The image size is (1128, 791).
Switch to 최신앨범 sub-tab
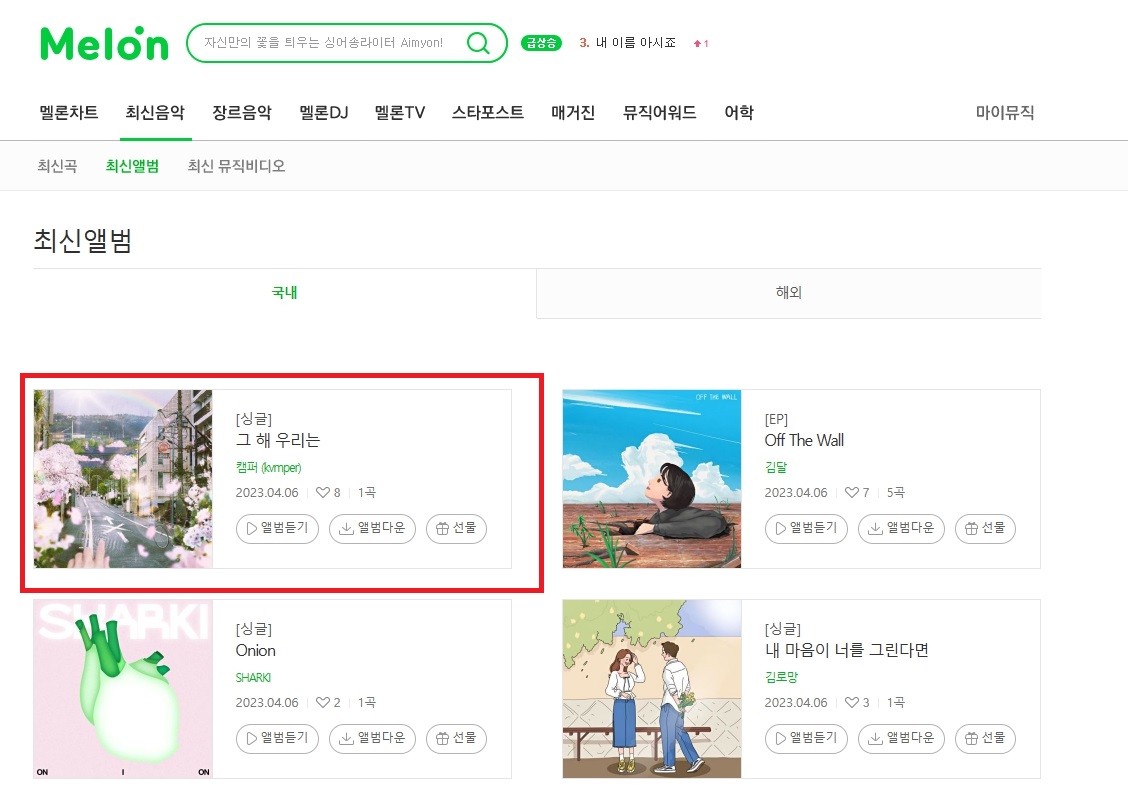pos(132,166)
